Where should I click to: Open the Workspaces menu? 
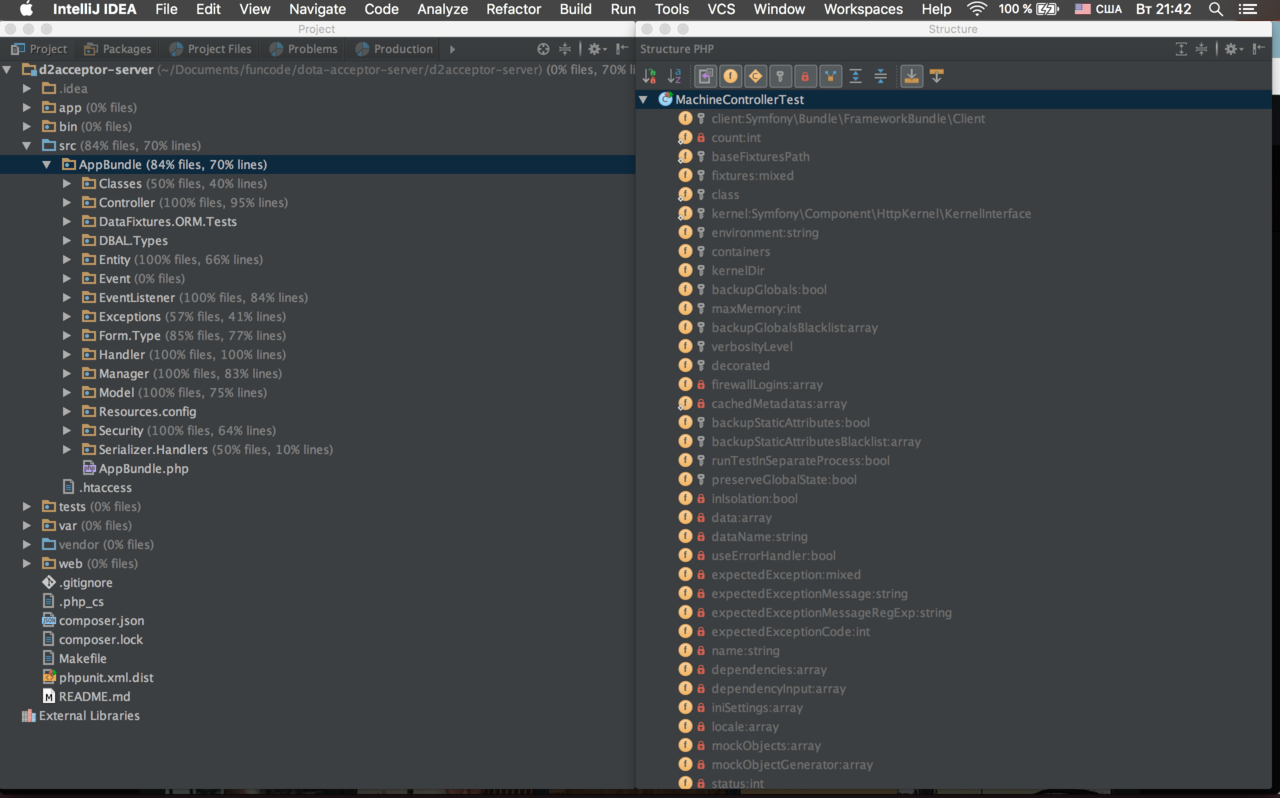[863, 9]
